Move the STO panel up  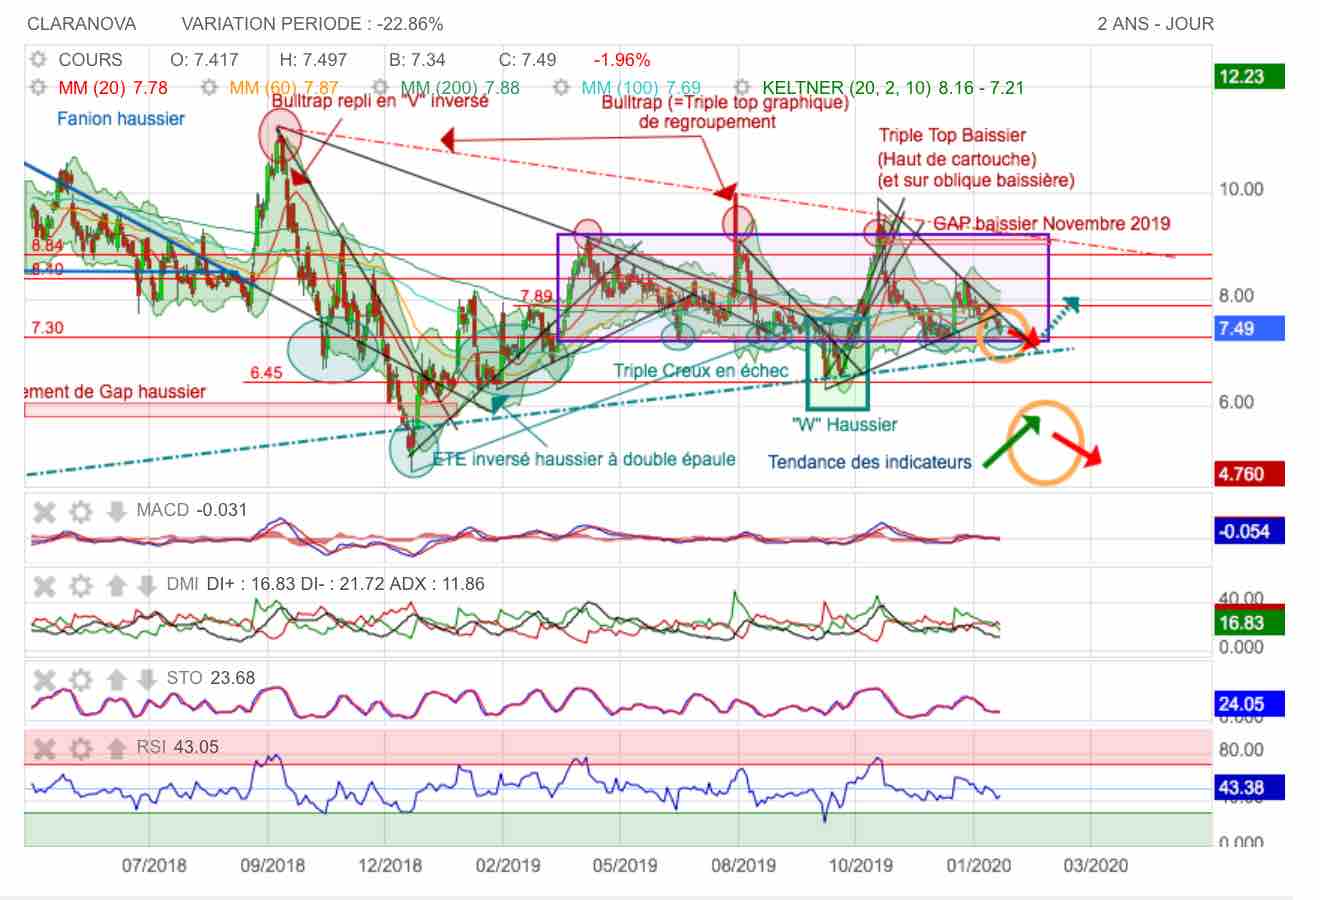[116, 680]
